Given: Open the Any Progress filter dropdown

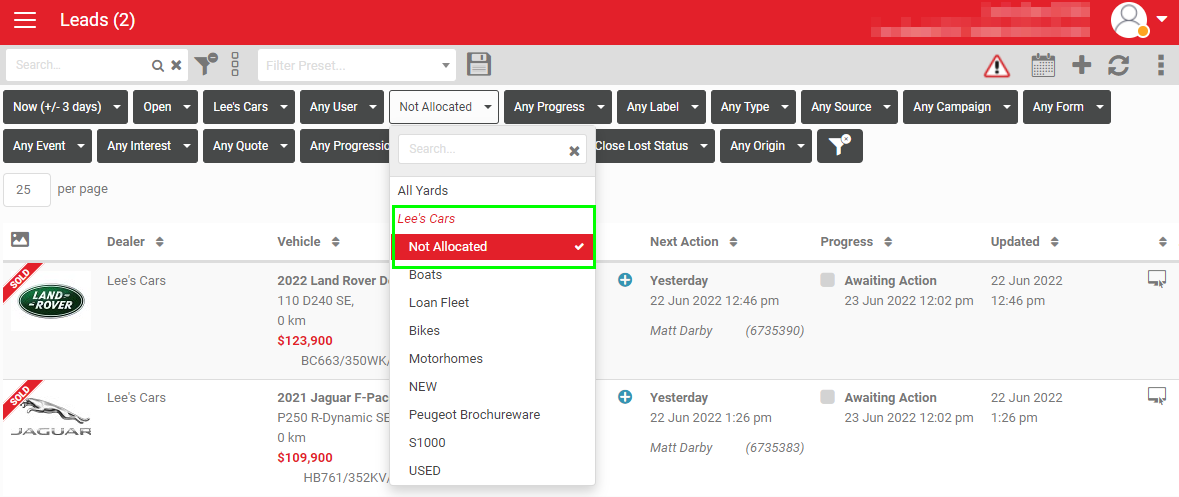Looking at the screenshot, I should click(x=557, y=107).
